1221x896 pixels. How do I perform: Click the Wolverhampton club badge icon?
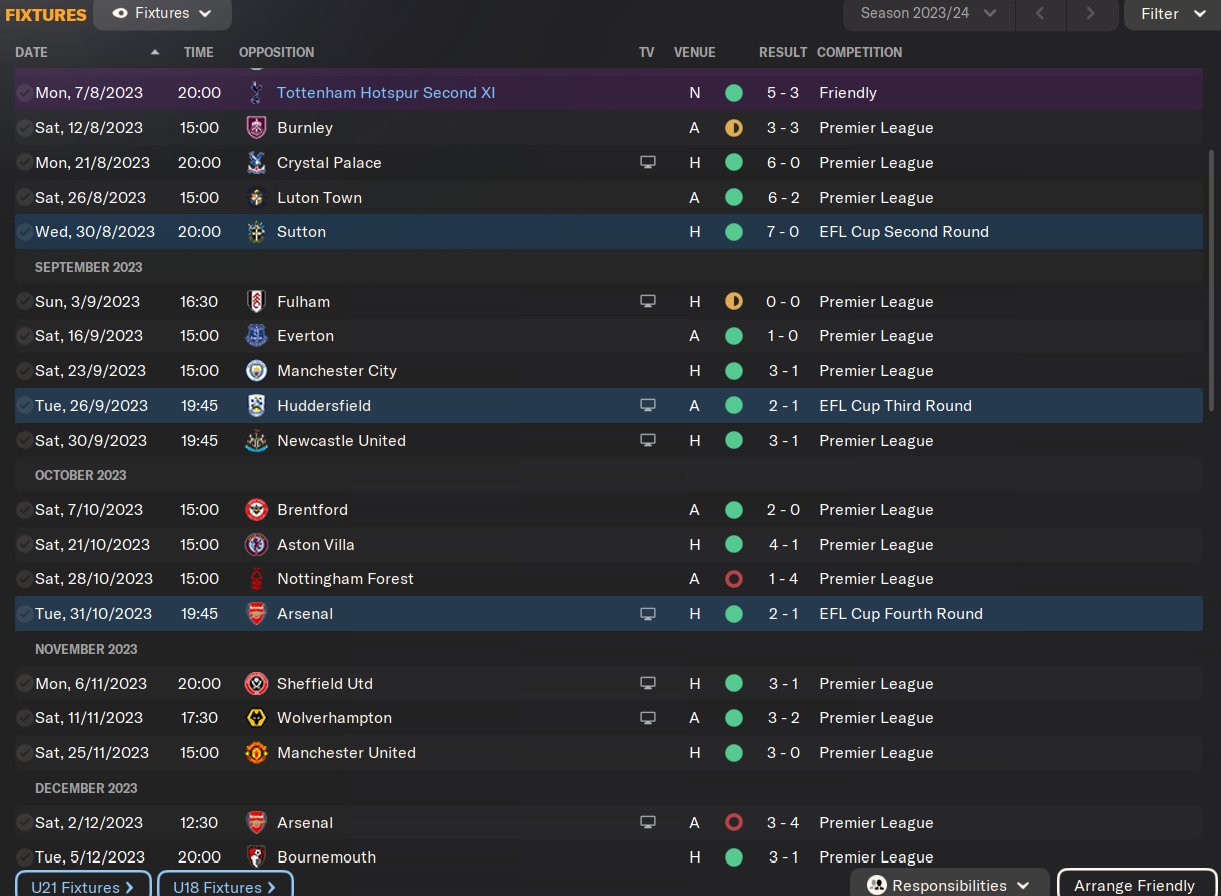click(x=256, y=718)
